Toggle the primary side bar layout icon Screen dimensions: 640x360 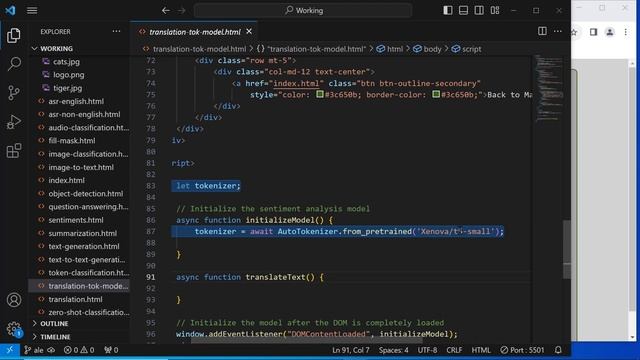coord(448,10)
